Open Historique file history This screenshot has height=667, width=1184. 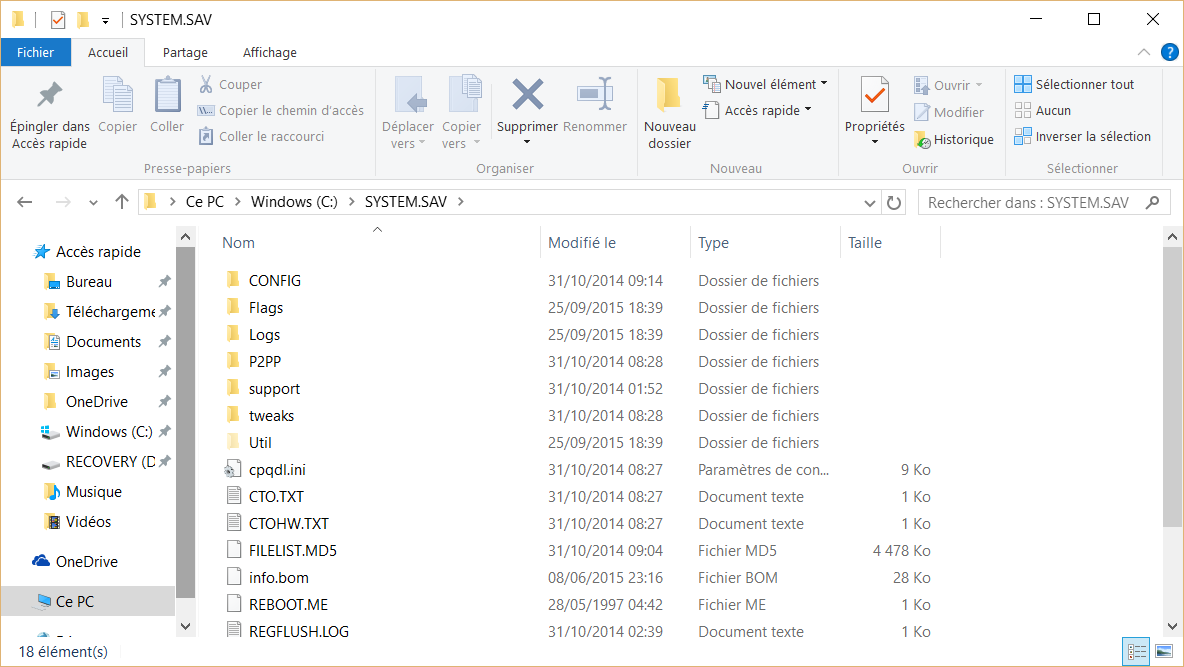(954, 139)
